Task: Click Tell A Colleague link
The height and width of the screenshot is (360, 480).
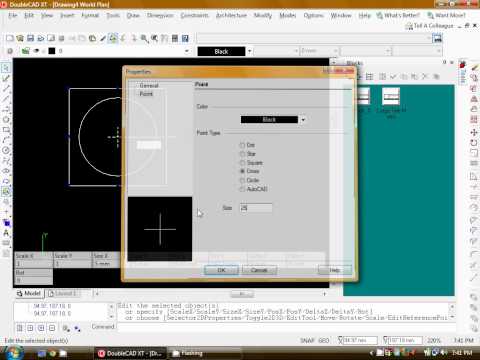Action: click(429, 26)
